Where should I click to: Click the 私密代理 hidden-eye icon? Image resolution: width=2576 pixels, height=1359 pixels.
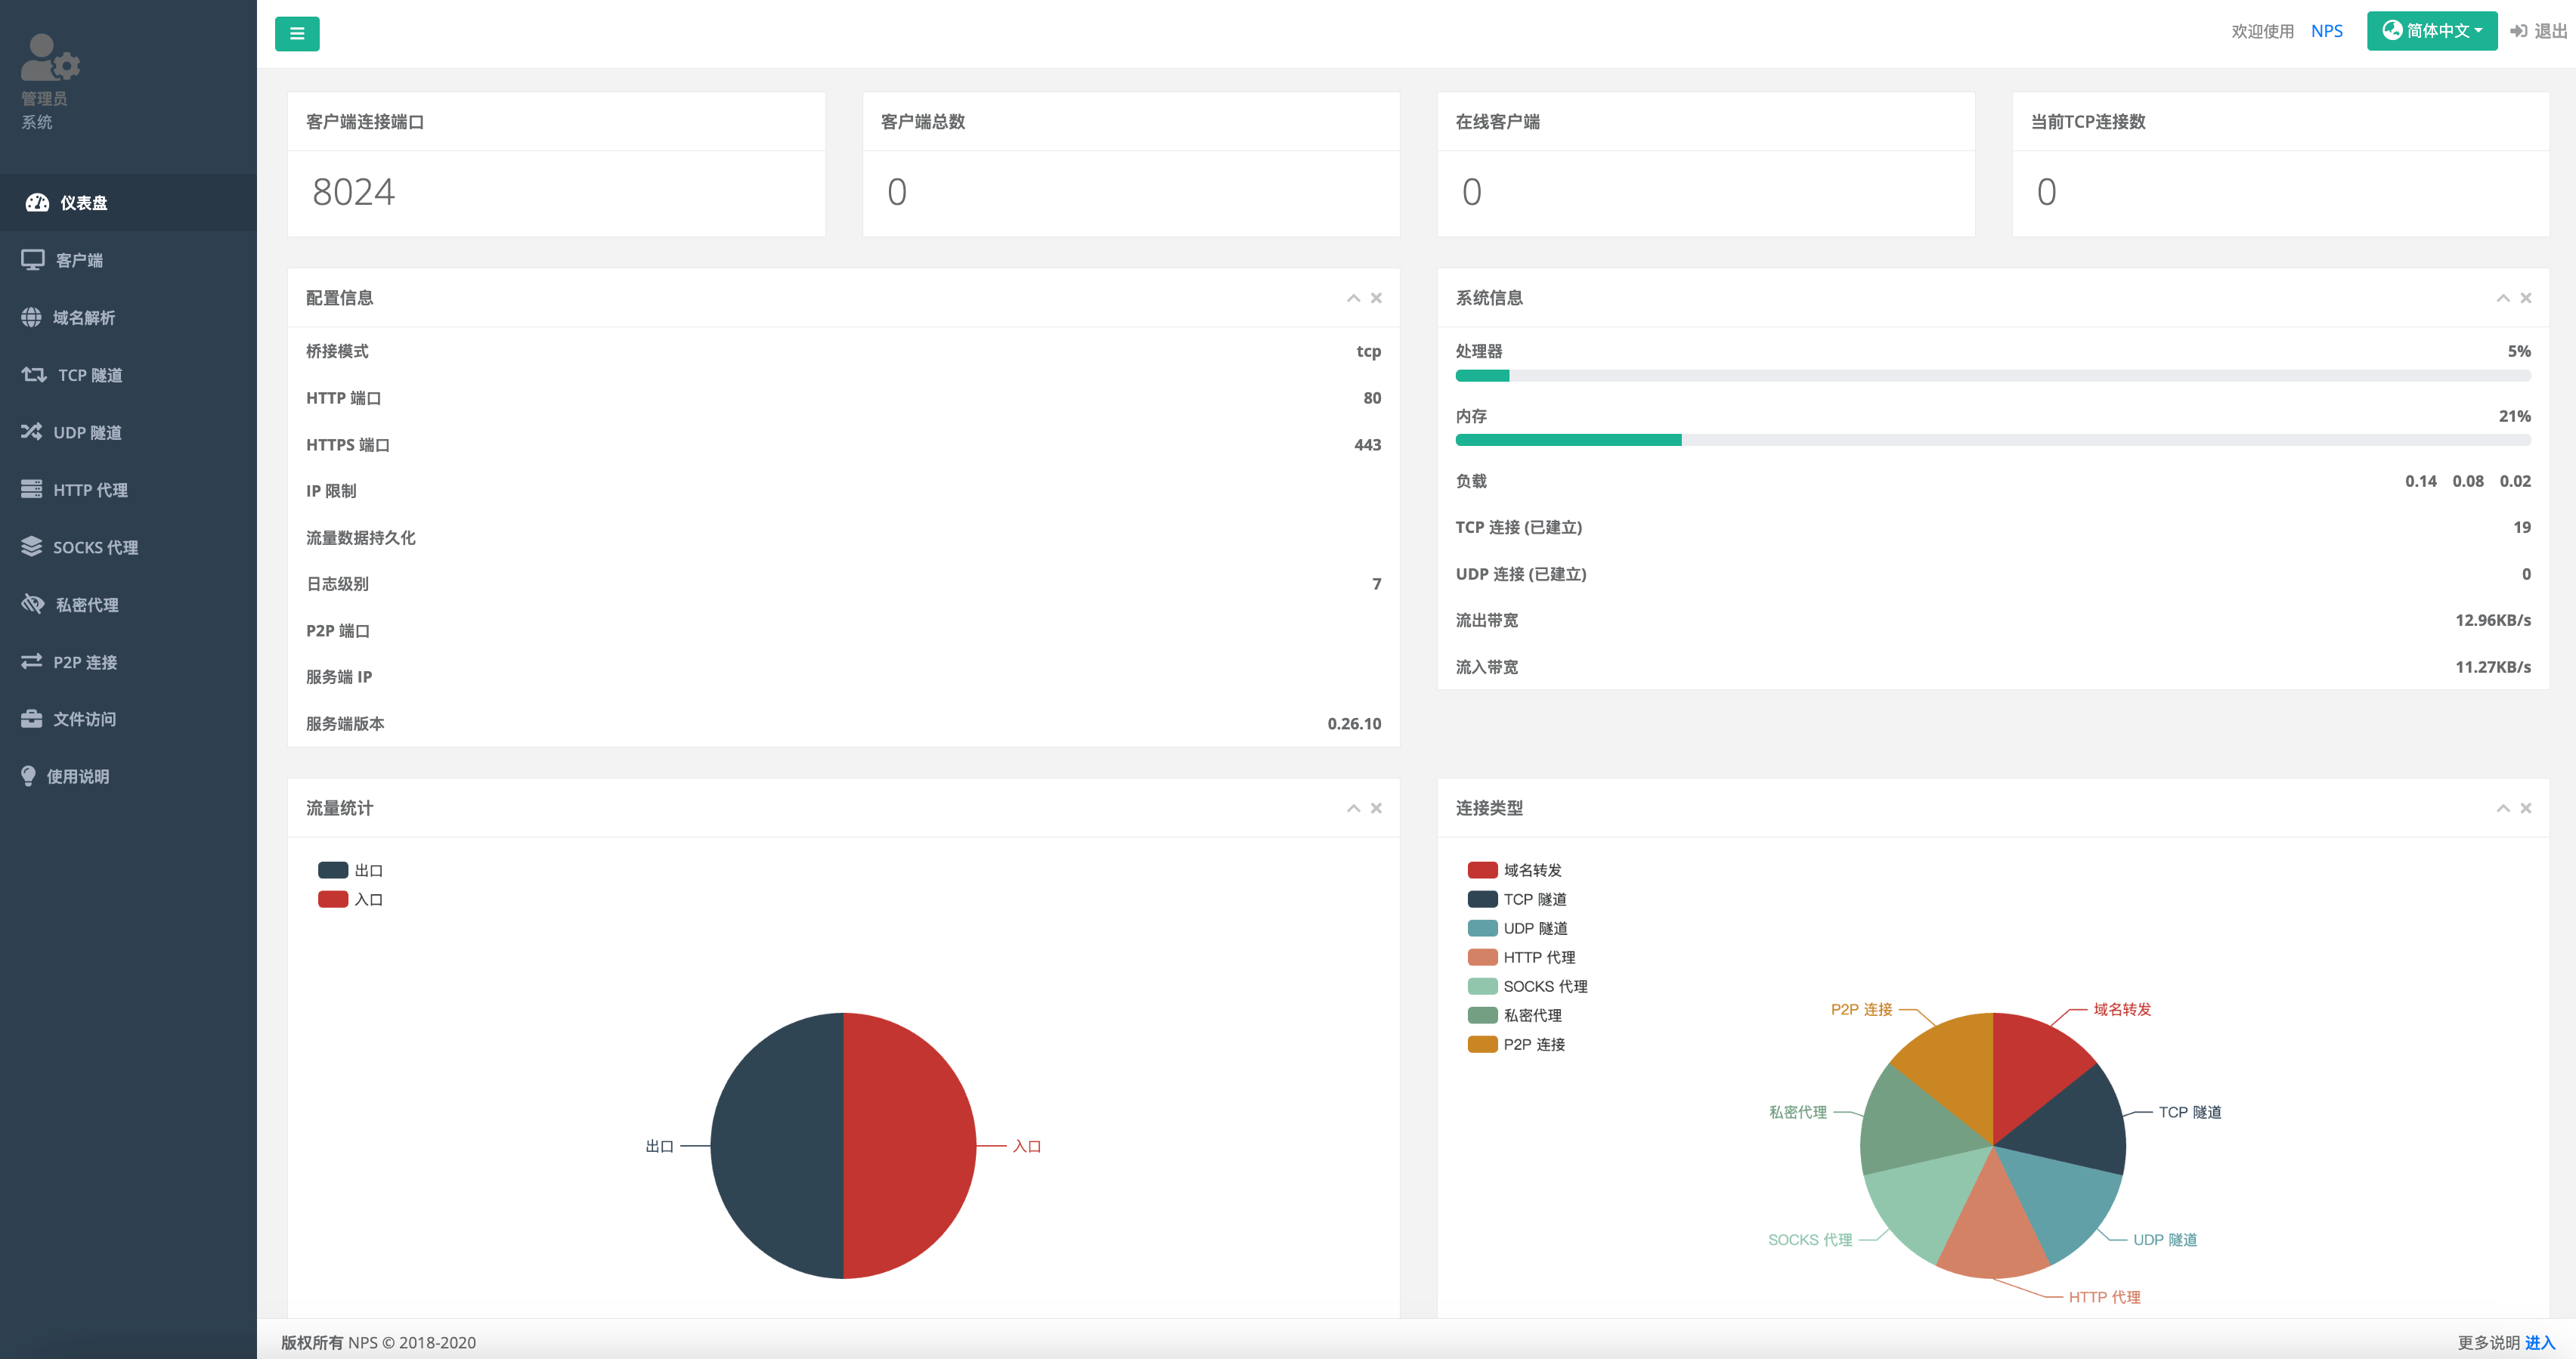point(33,604)
